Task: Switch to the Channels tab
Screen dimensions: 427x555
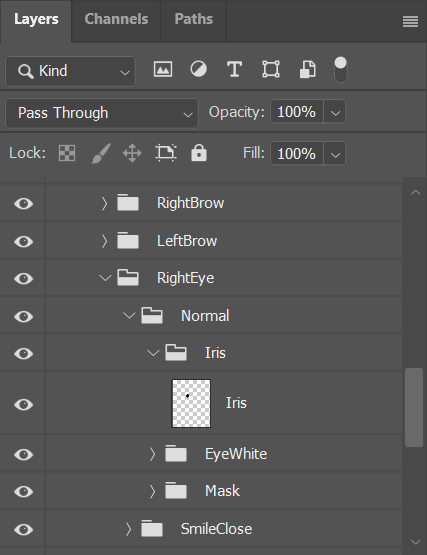Action: (116, 19)
